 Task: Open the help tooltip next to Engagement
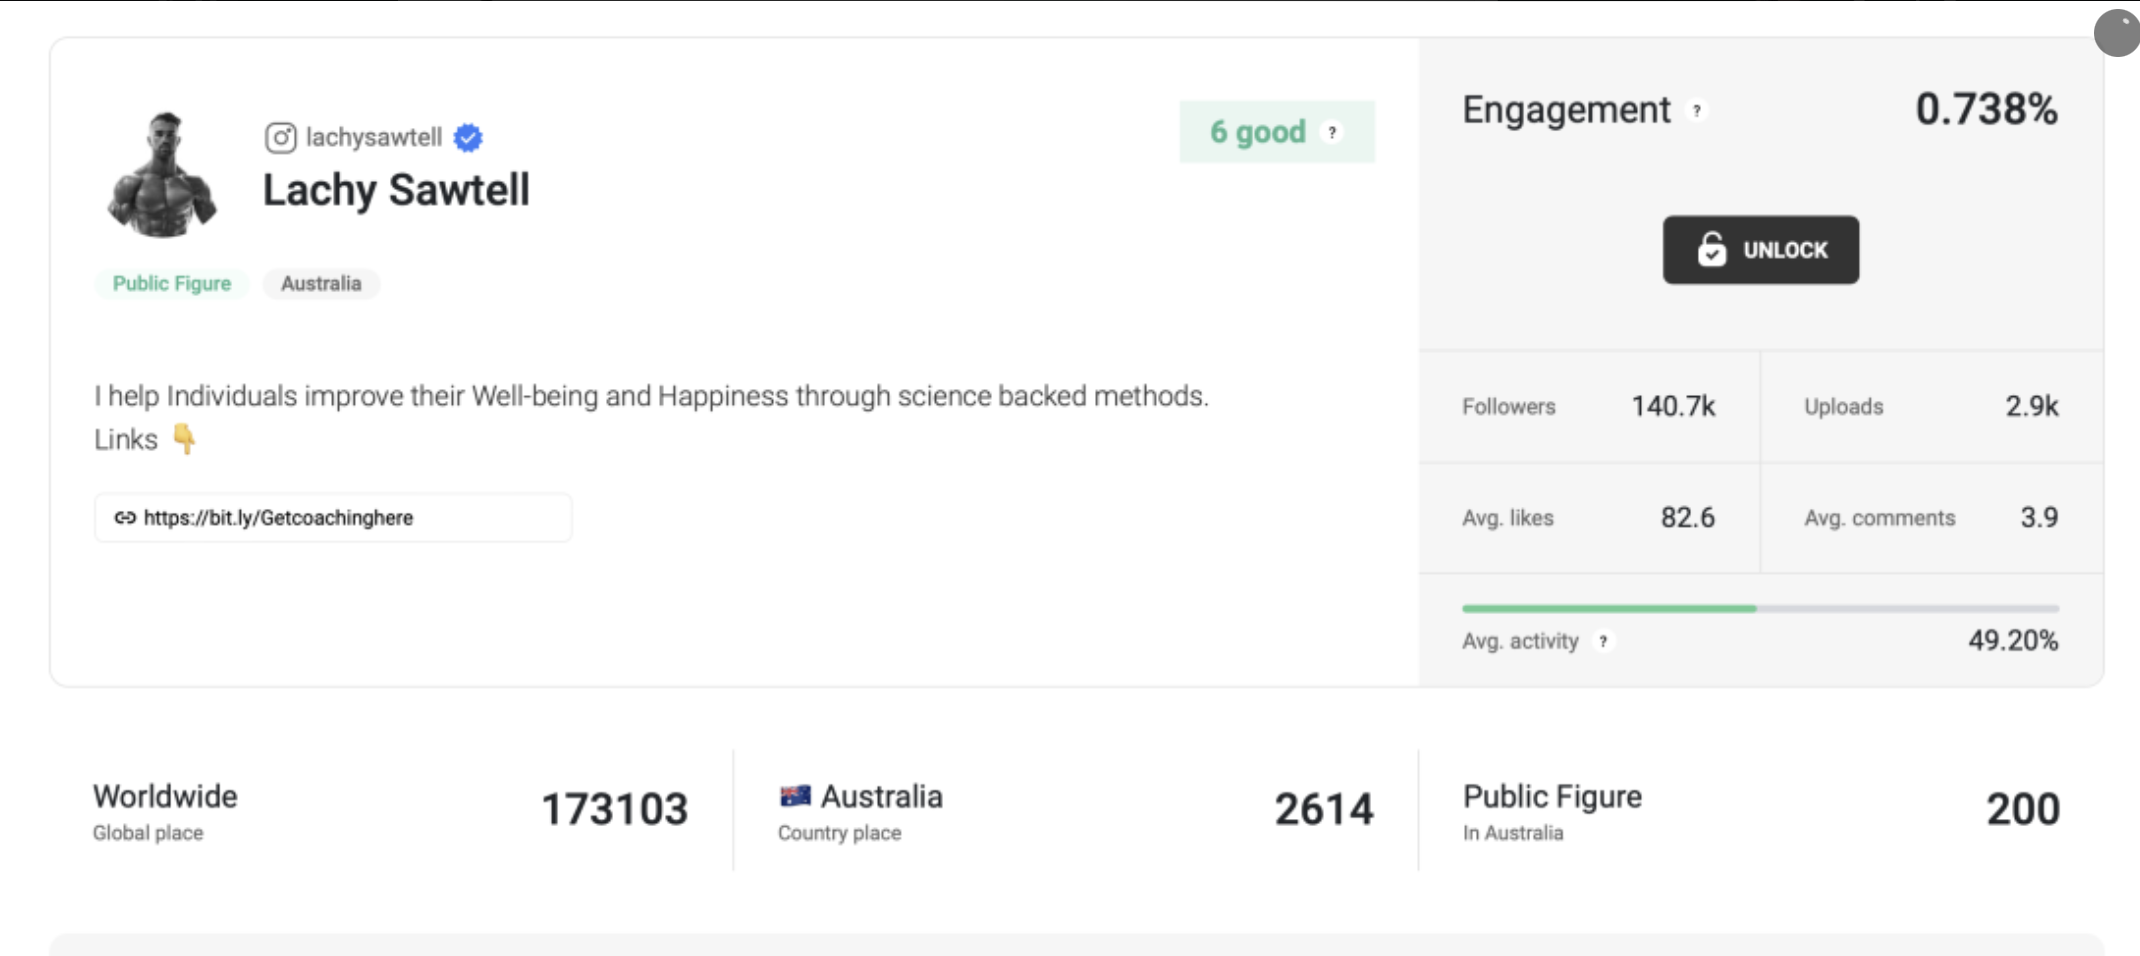(x=1695, y=112)
